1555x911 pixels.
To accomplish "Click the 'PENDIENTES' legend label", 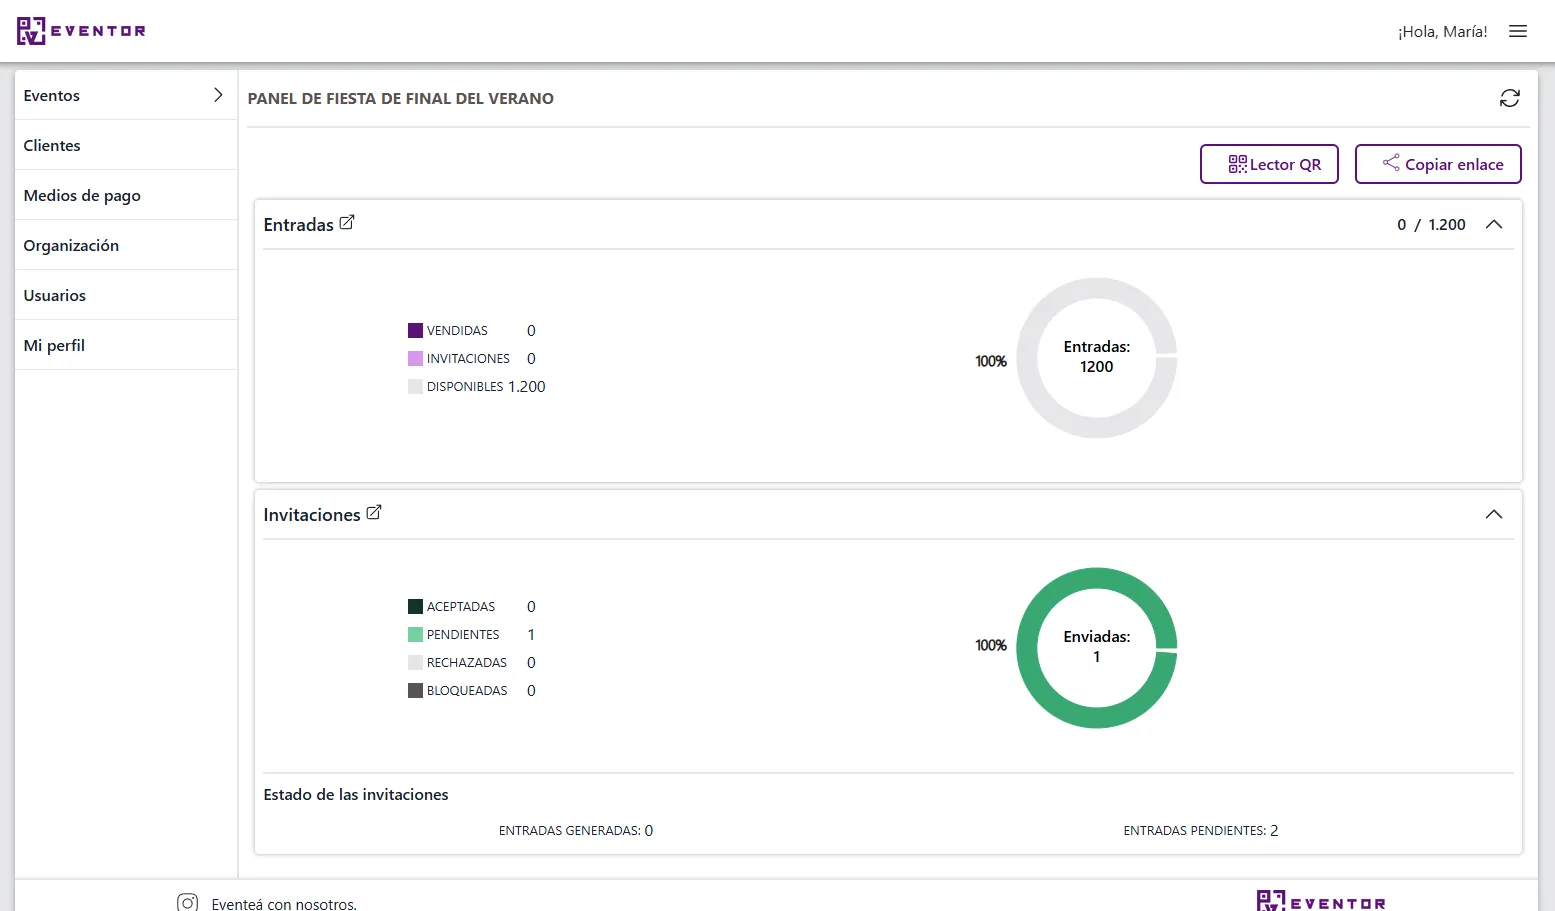I will coord(463,634).
